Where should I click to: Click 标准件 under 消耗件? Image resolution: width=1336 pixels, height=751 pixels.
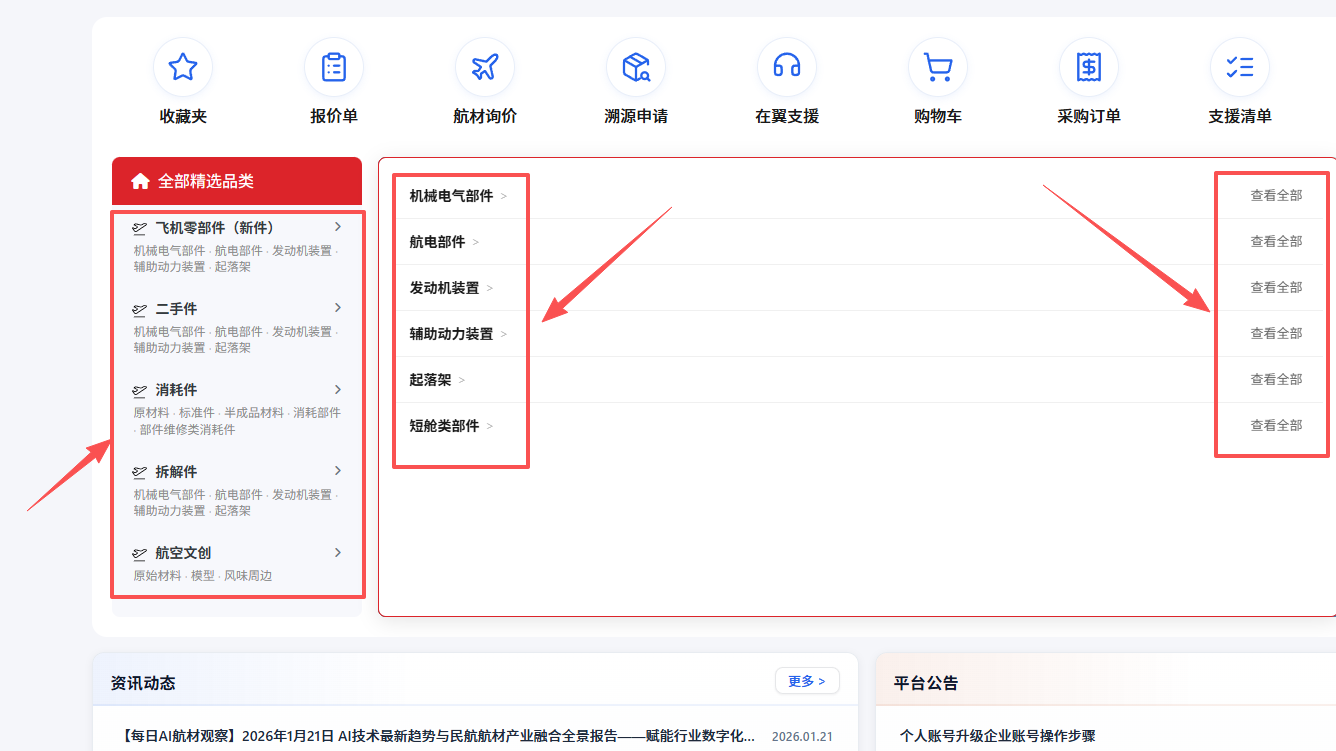pyautogui.click(x=197, y=413)
